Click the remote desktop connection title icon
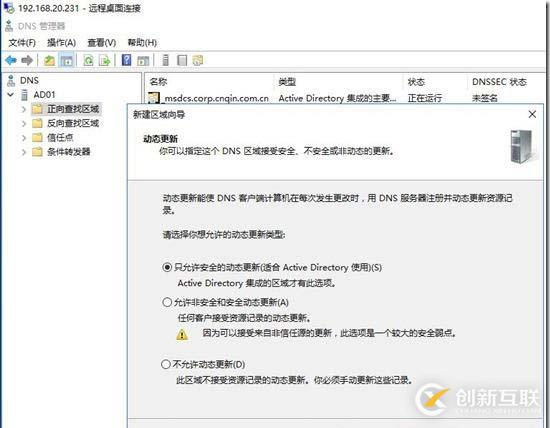This screenshot has height=428, width=550. click(9, 8)
